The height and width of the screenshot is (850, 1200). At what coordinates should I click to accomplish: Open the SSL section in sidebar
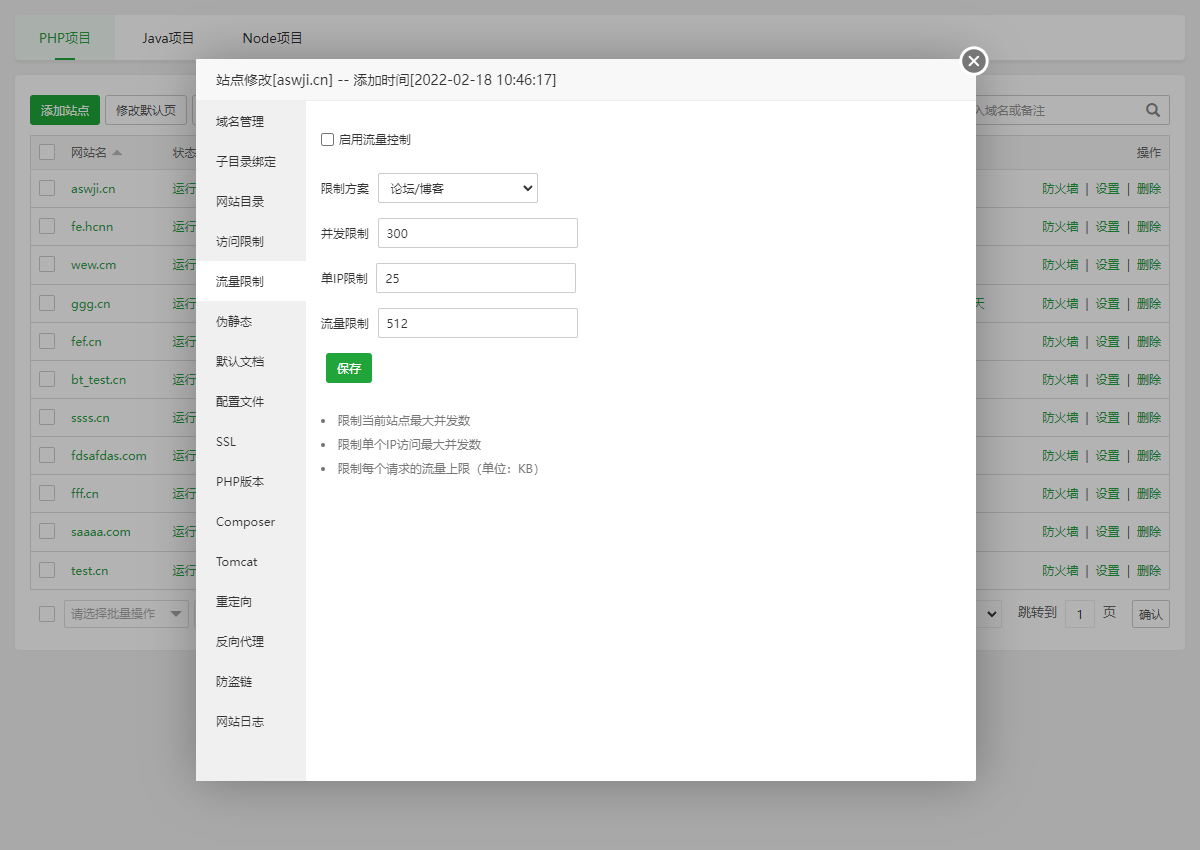[225, 441]
